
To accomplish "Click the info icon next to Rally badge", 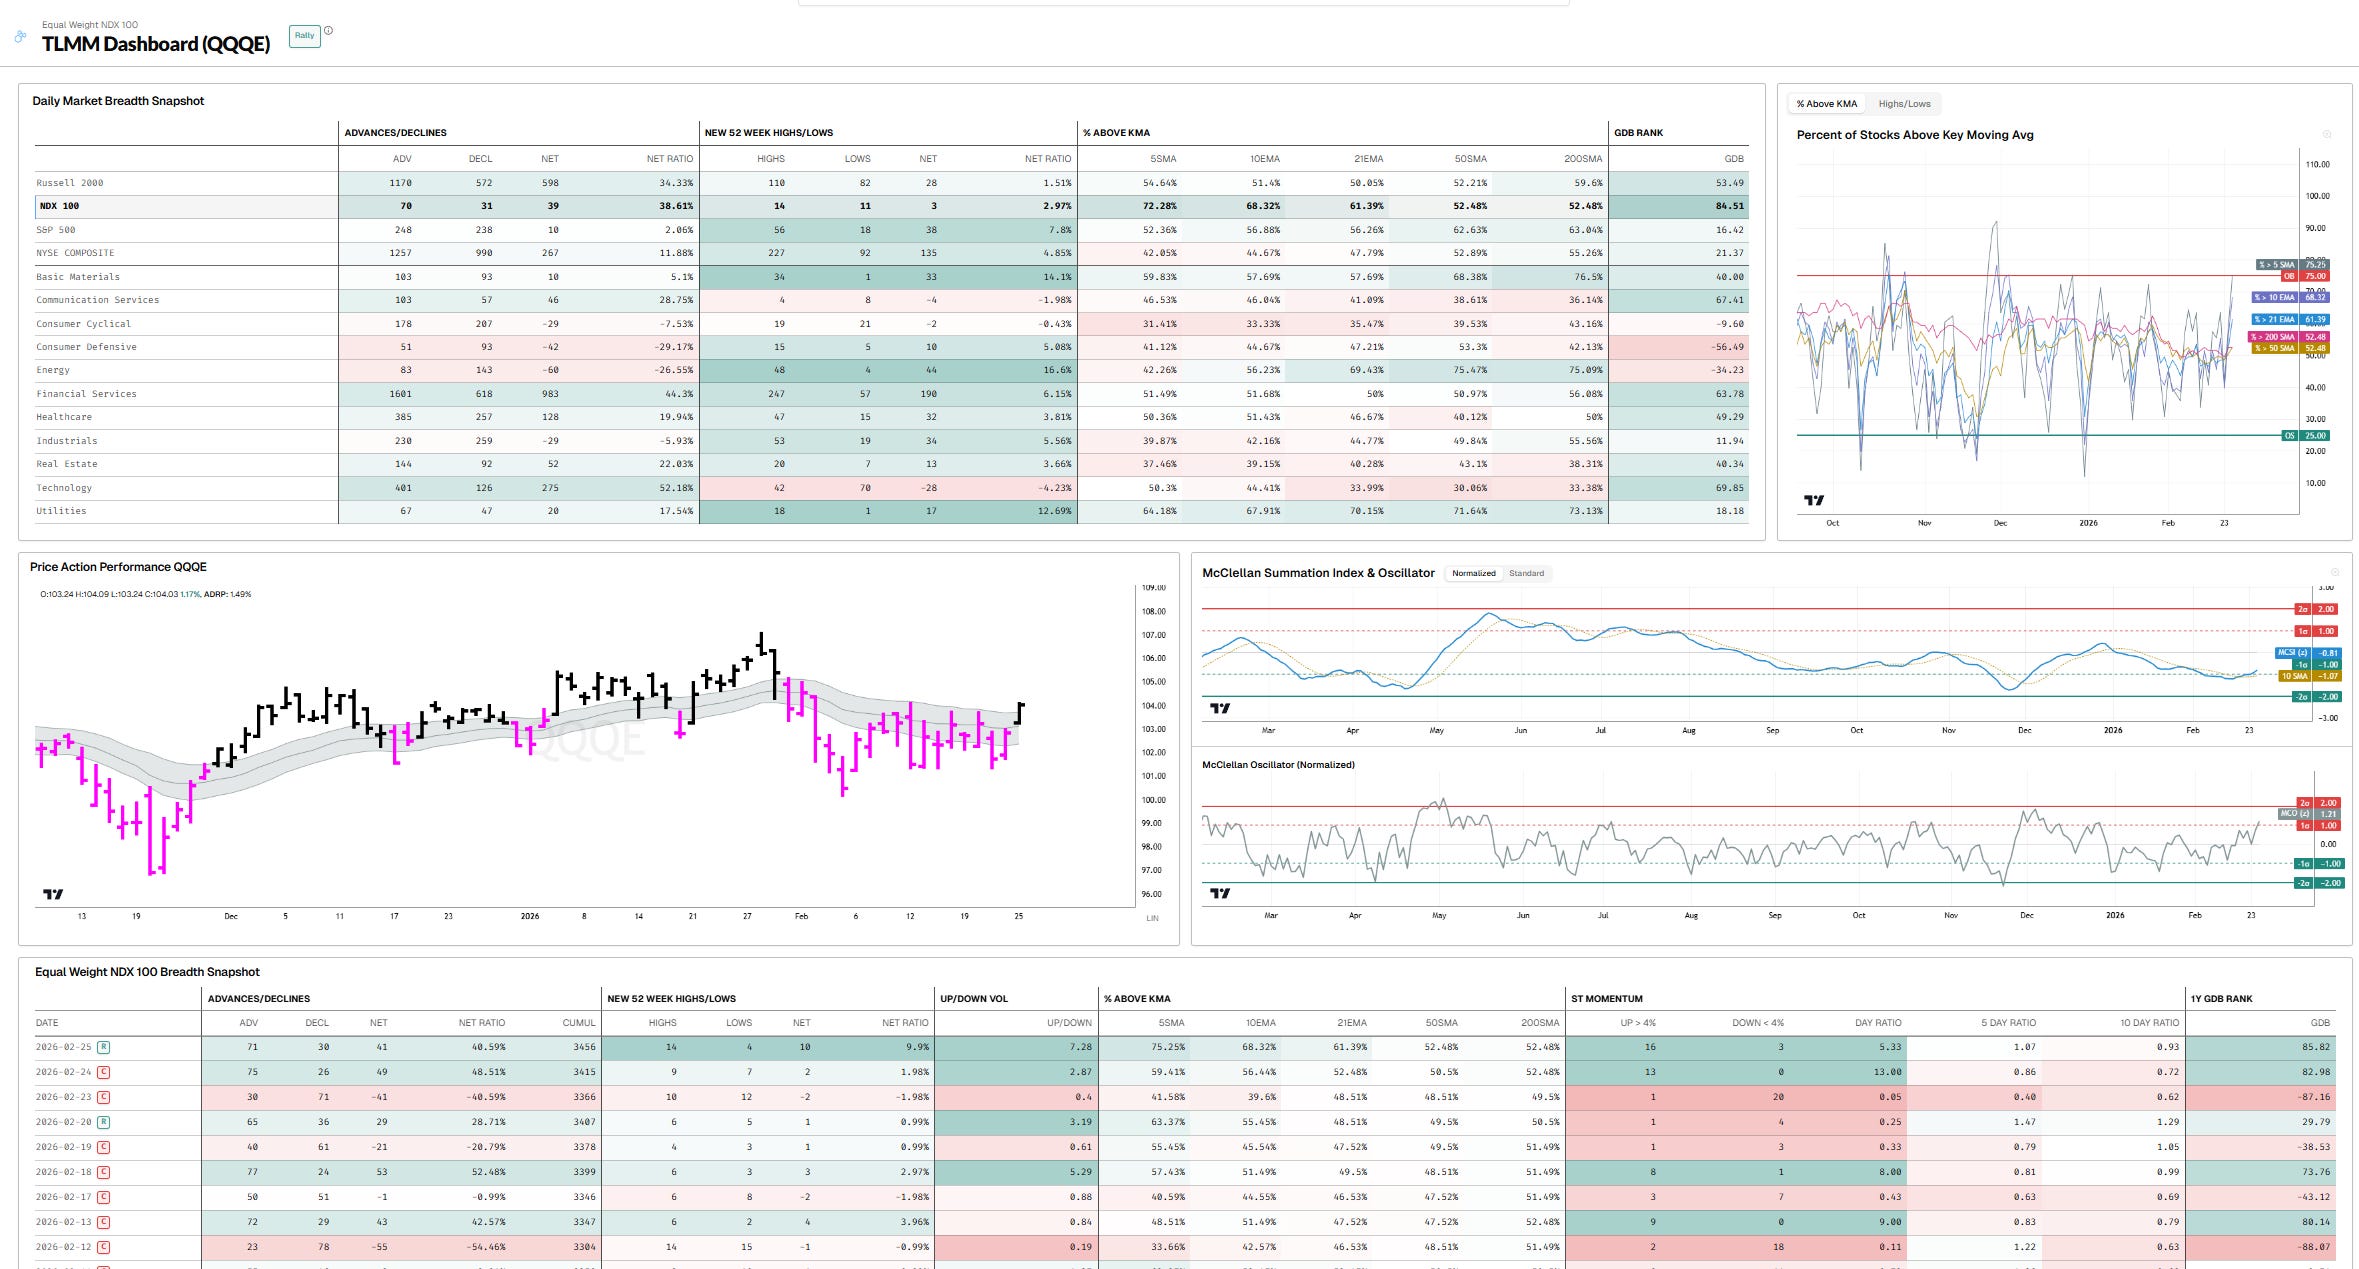I will (x=328, y=31).
